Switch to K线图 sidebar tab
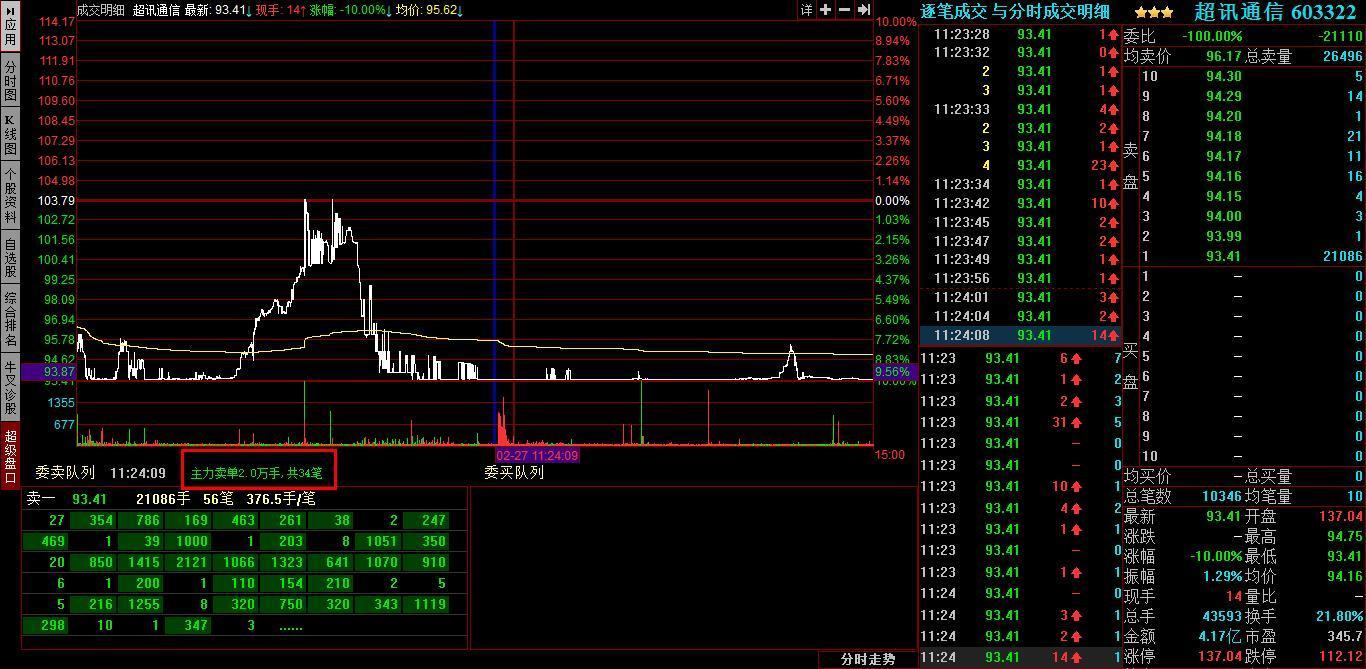The image size is (1366, 669). 10,136
